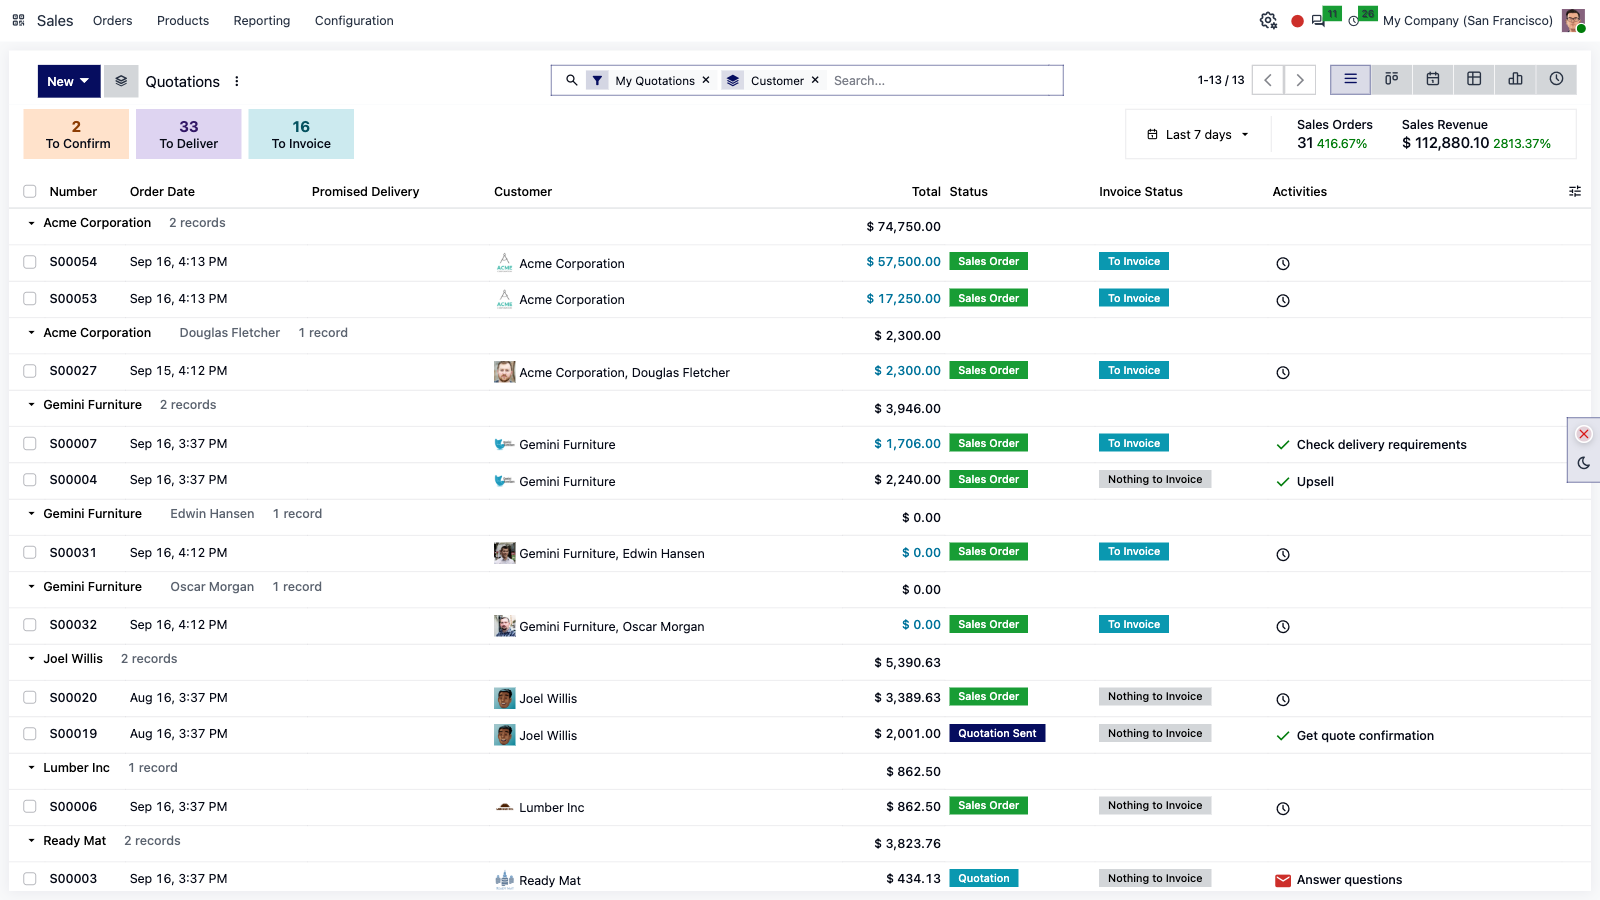Viewport: 1600px width, 900px height.
Task: Click the search input field
Action: [944, 80]
